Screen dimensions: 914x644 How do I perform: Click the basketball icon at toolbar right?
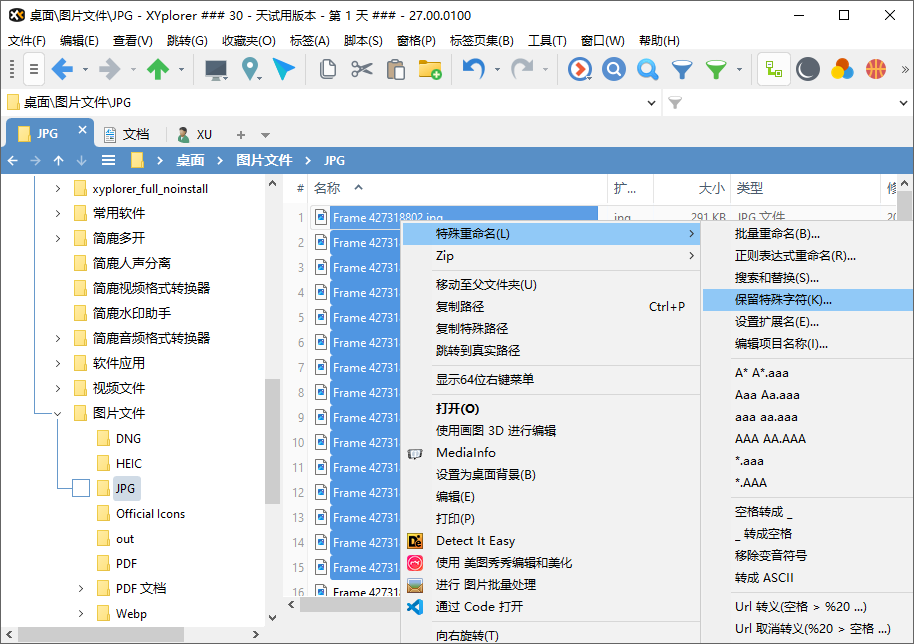pos(878,70)
